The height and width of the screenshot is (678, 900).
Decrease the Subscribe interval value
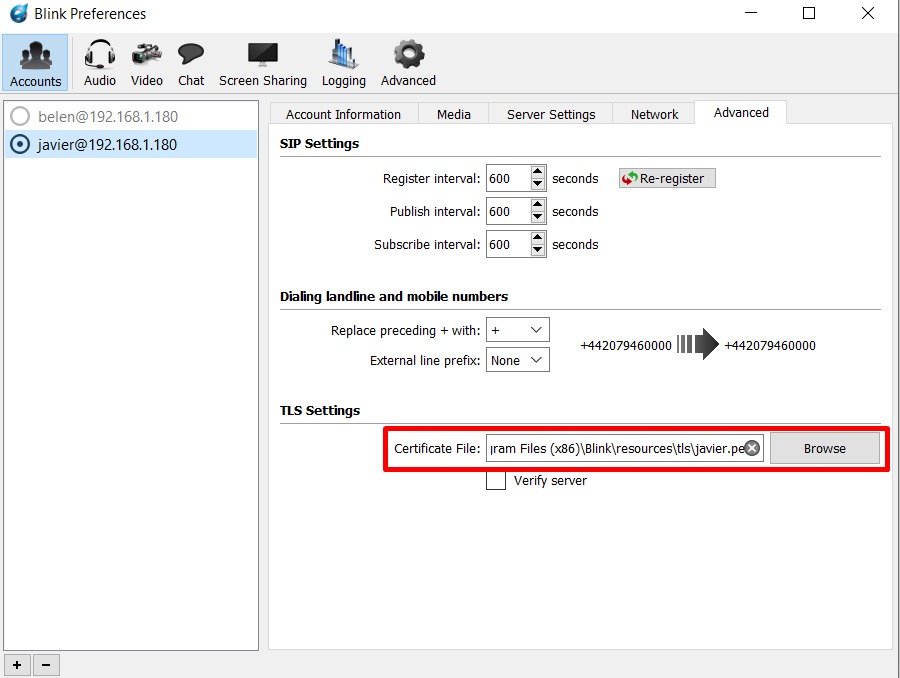[537, 251]
